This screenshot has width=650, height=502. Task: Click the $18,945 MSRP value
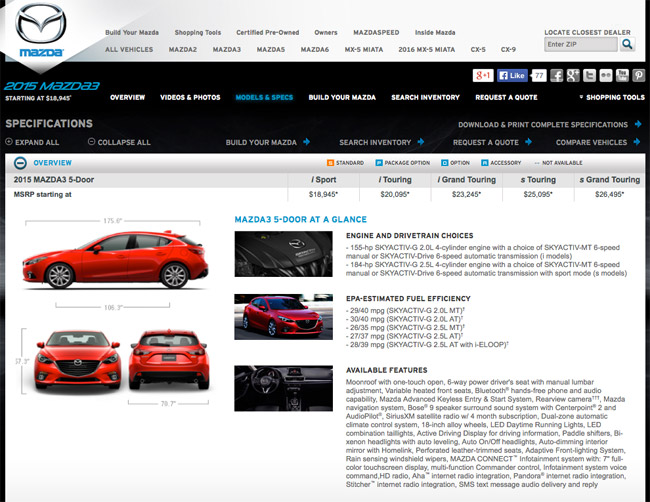coord(323,194)
